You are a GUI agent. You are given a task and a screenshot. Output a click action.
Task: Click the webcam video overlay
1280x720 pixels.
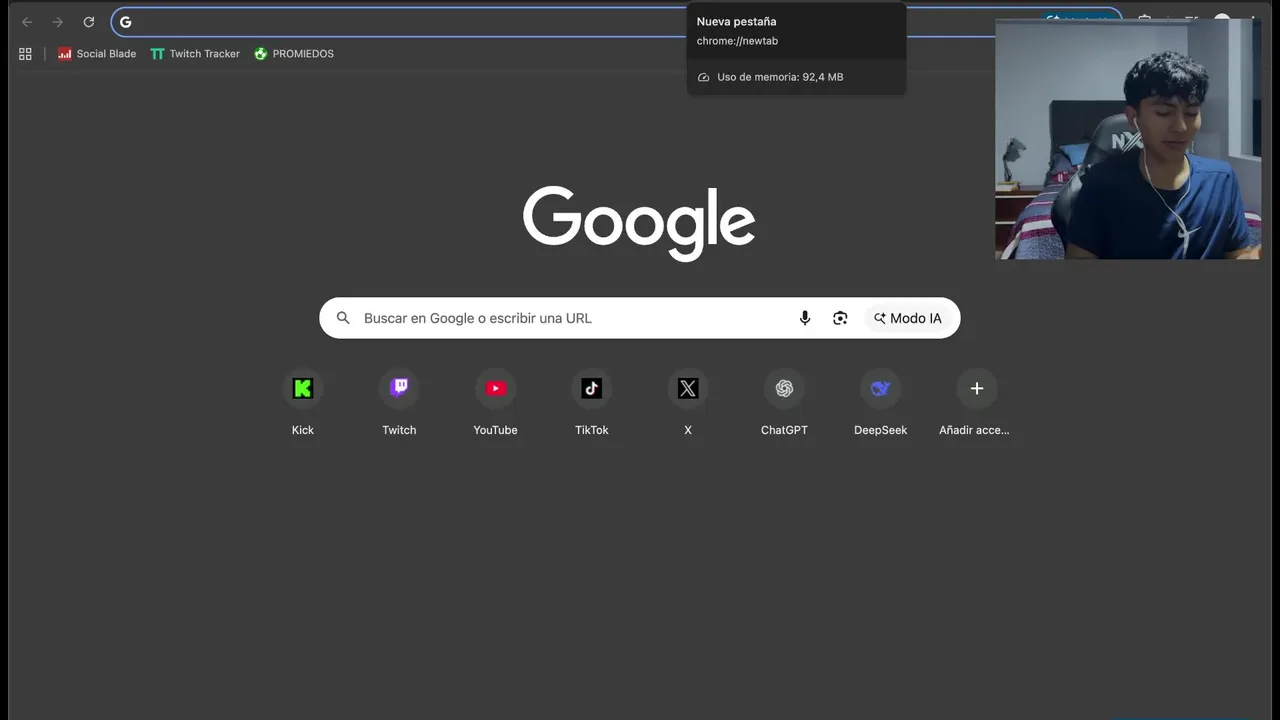pyautogui.click(x=1128, y=139)
